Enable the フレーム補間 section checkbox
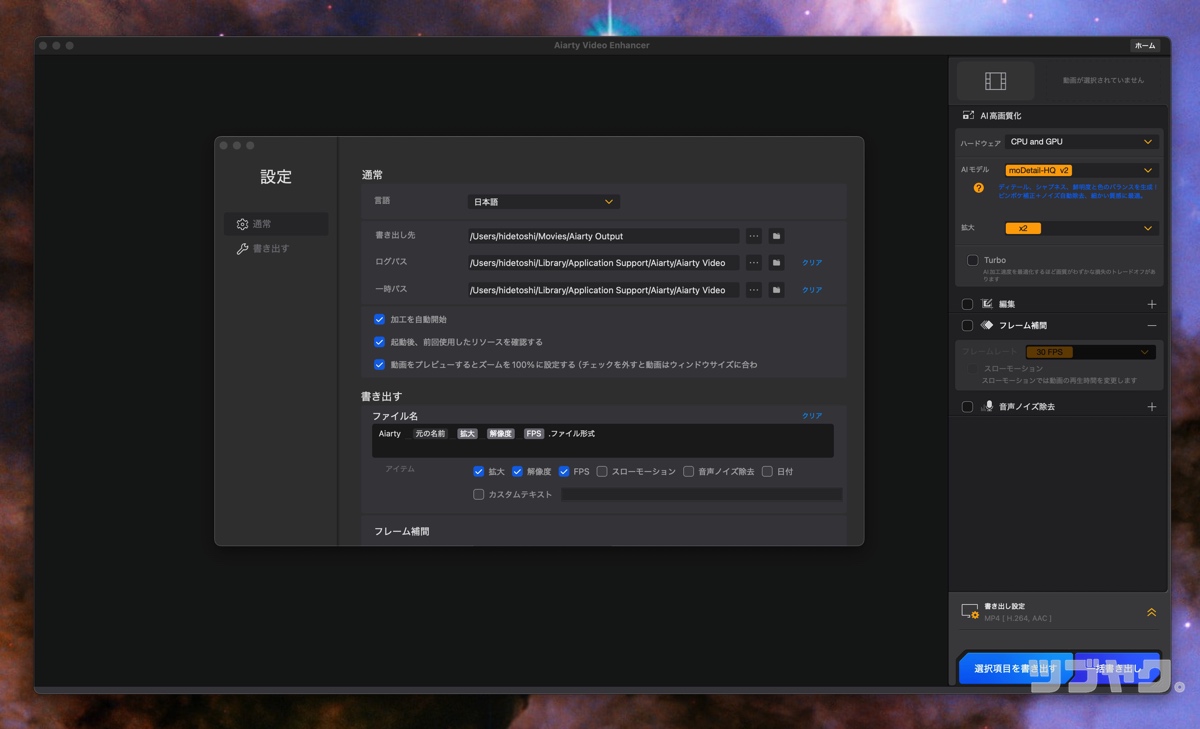Screen dimensions: 1200x729 click(x=967, y=325)
